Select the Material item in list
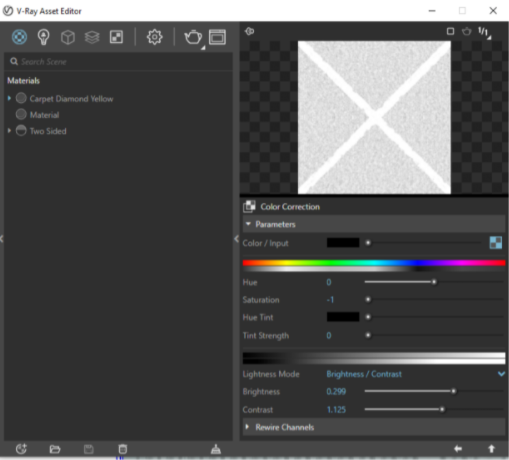This screenshot has width=509, height=460. coord(44,115)
